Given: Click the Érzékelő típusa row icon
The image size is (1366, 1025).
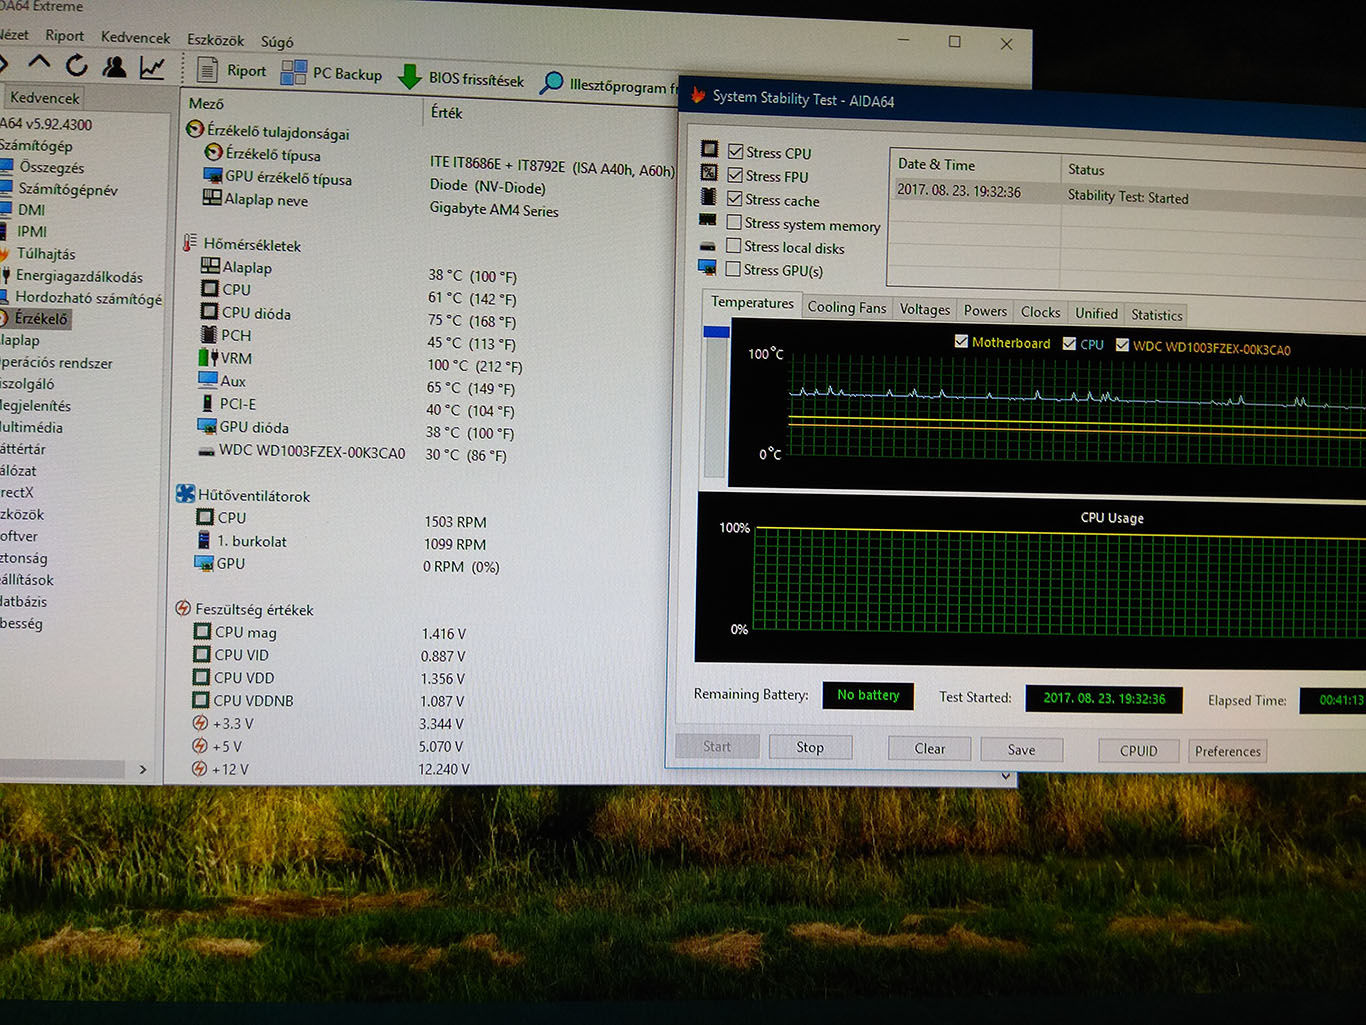Looking at the screenshot, I should (213, 152).
